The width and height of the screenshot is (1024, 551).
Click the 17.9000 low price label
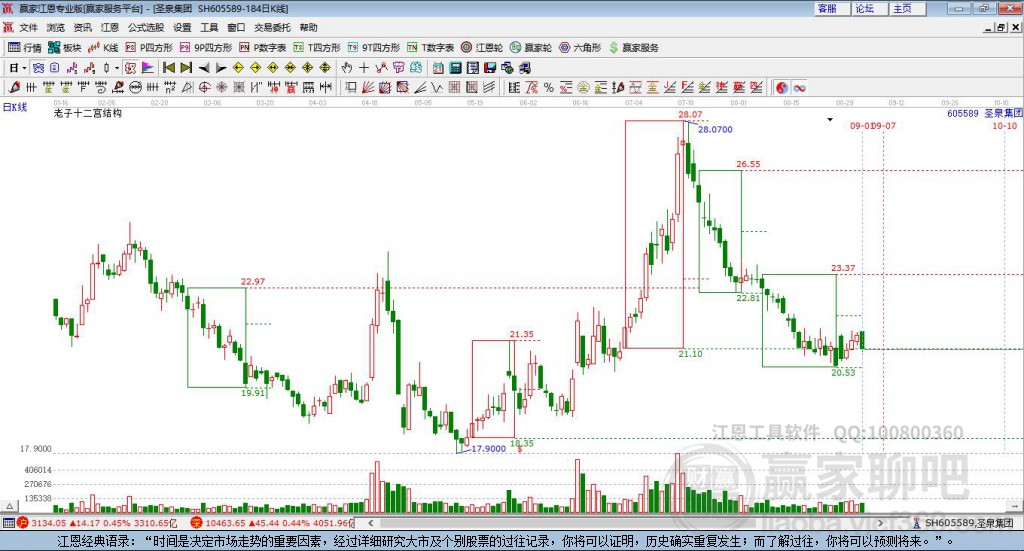(488, 449)
